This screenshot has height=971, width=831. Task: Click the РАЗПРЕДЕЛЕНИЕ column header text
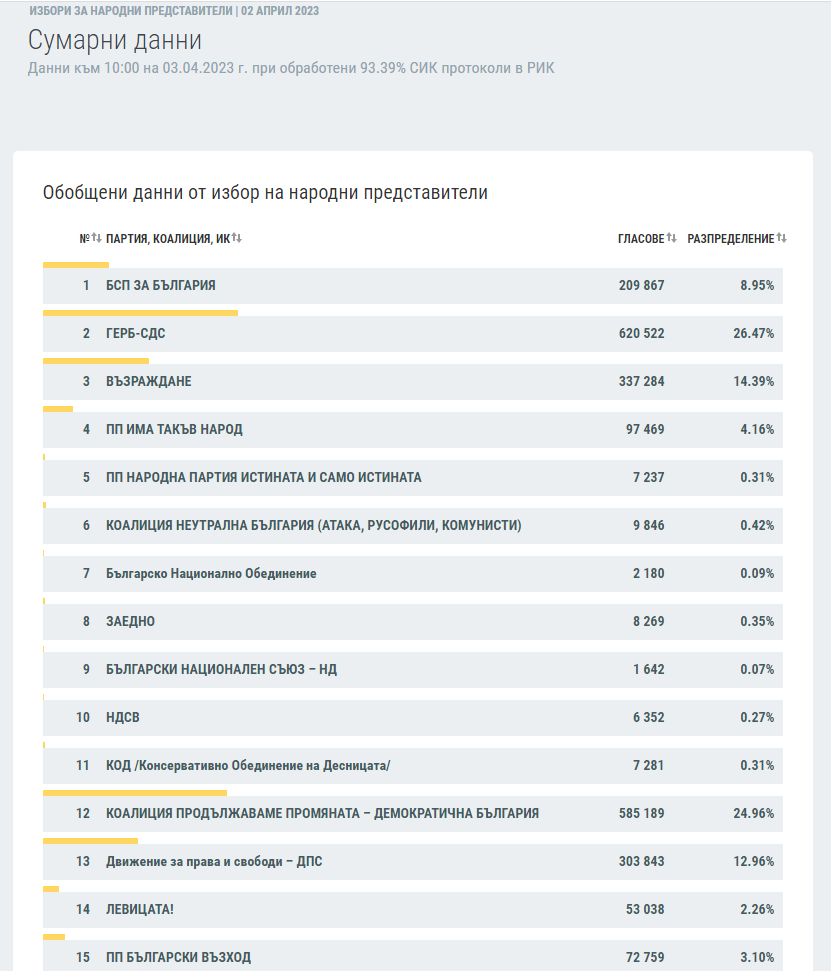[730, 239]
